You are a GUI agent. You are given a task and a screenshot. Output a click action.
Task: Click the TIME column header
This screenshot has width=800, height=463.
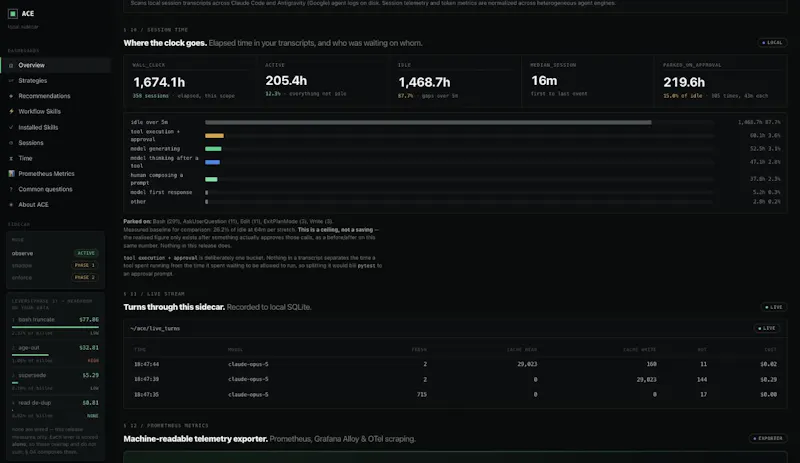[140, 350]
